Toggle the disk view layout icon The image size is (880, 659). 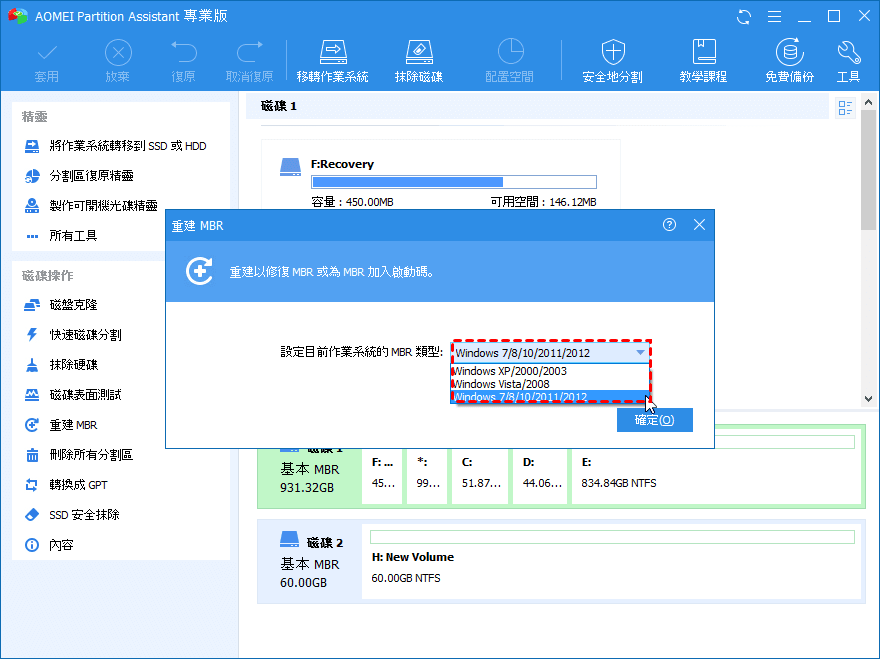click(x=845, y=108)
